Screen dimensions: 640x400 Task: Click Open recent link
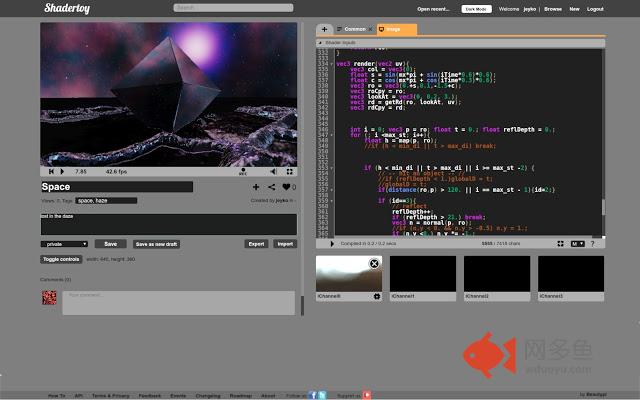433,9
